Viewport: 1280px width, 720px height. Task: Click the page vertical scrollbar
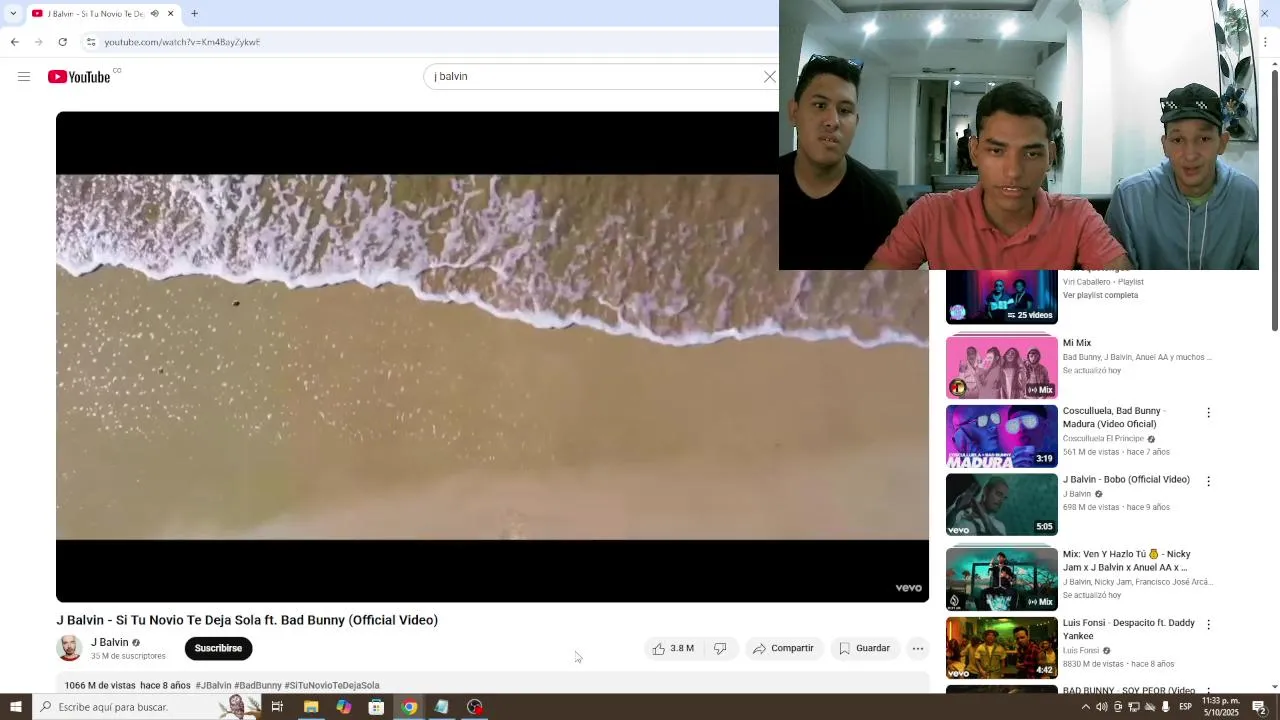coord(1274,200)
